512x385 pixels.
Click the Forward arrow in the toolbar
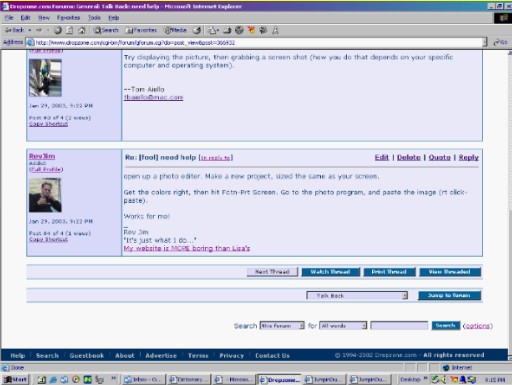point(39,30)
